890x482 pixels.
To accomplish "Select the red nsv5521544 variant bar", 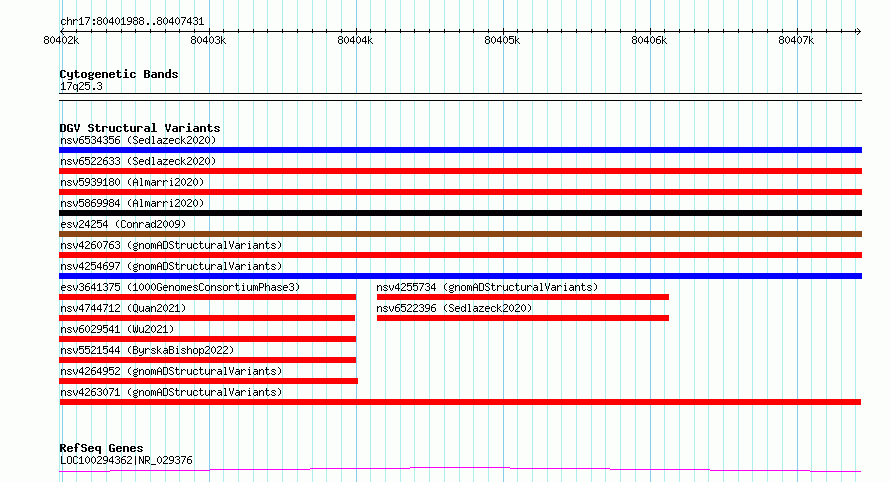I will (208, 360).
